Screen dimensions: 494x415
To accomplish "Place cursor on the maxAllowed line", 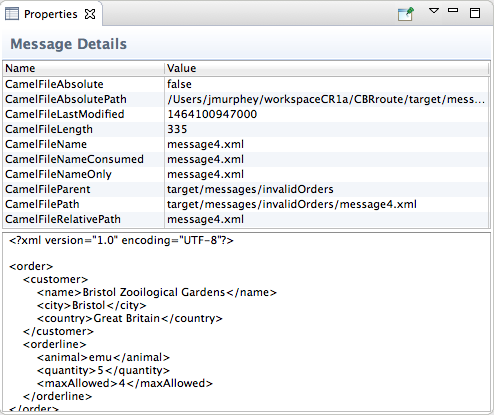I will tap(125, 383).
